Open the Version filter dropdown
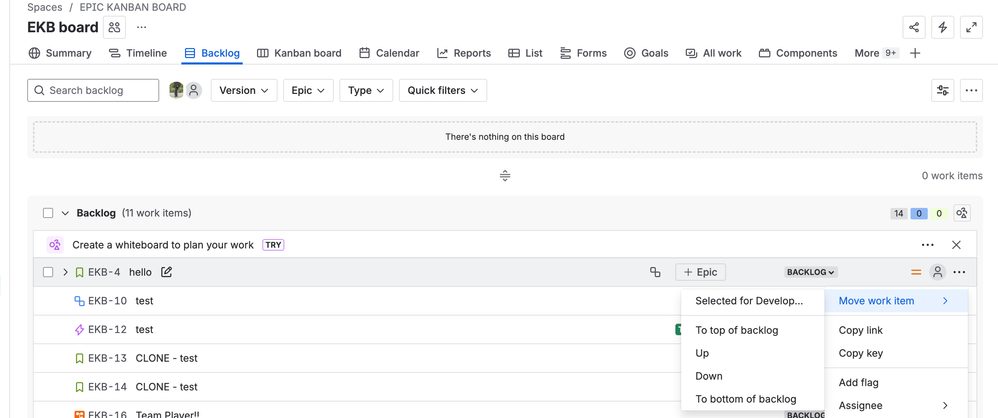This screenshot has width=998, height=418. click(x=244, y=90)
